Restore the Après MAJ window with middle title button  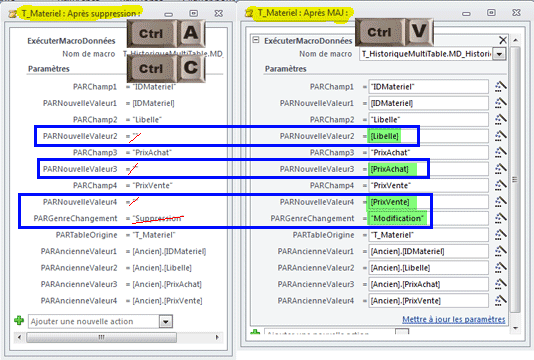491,13
